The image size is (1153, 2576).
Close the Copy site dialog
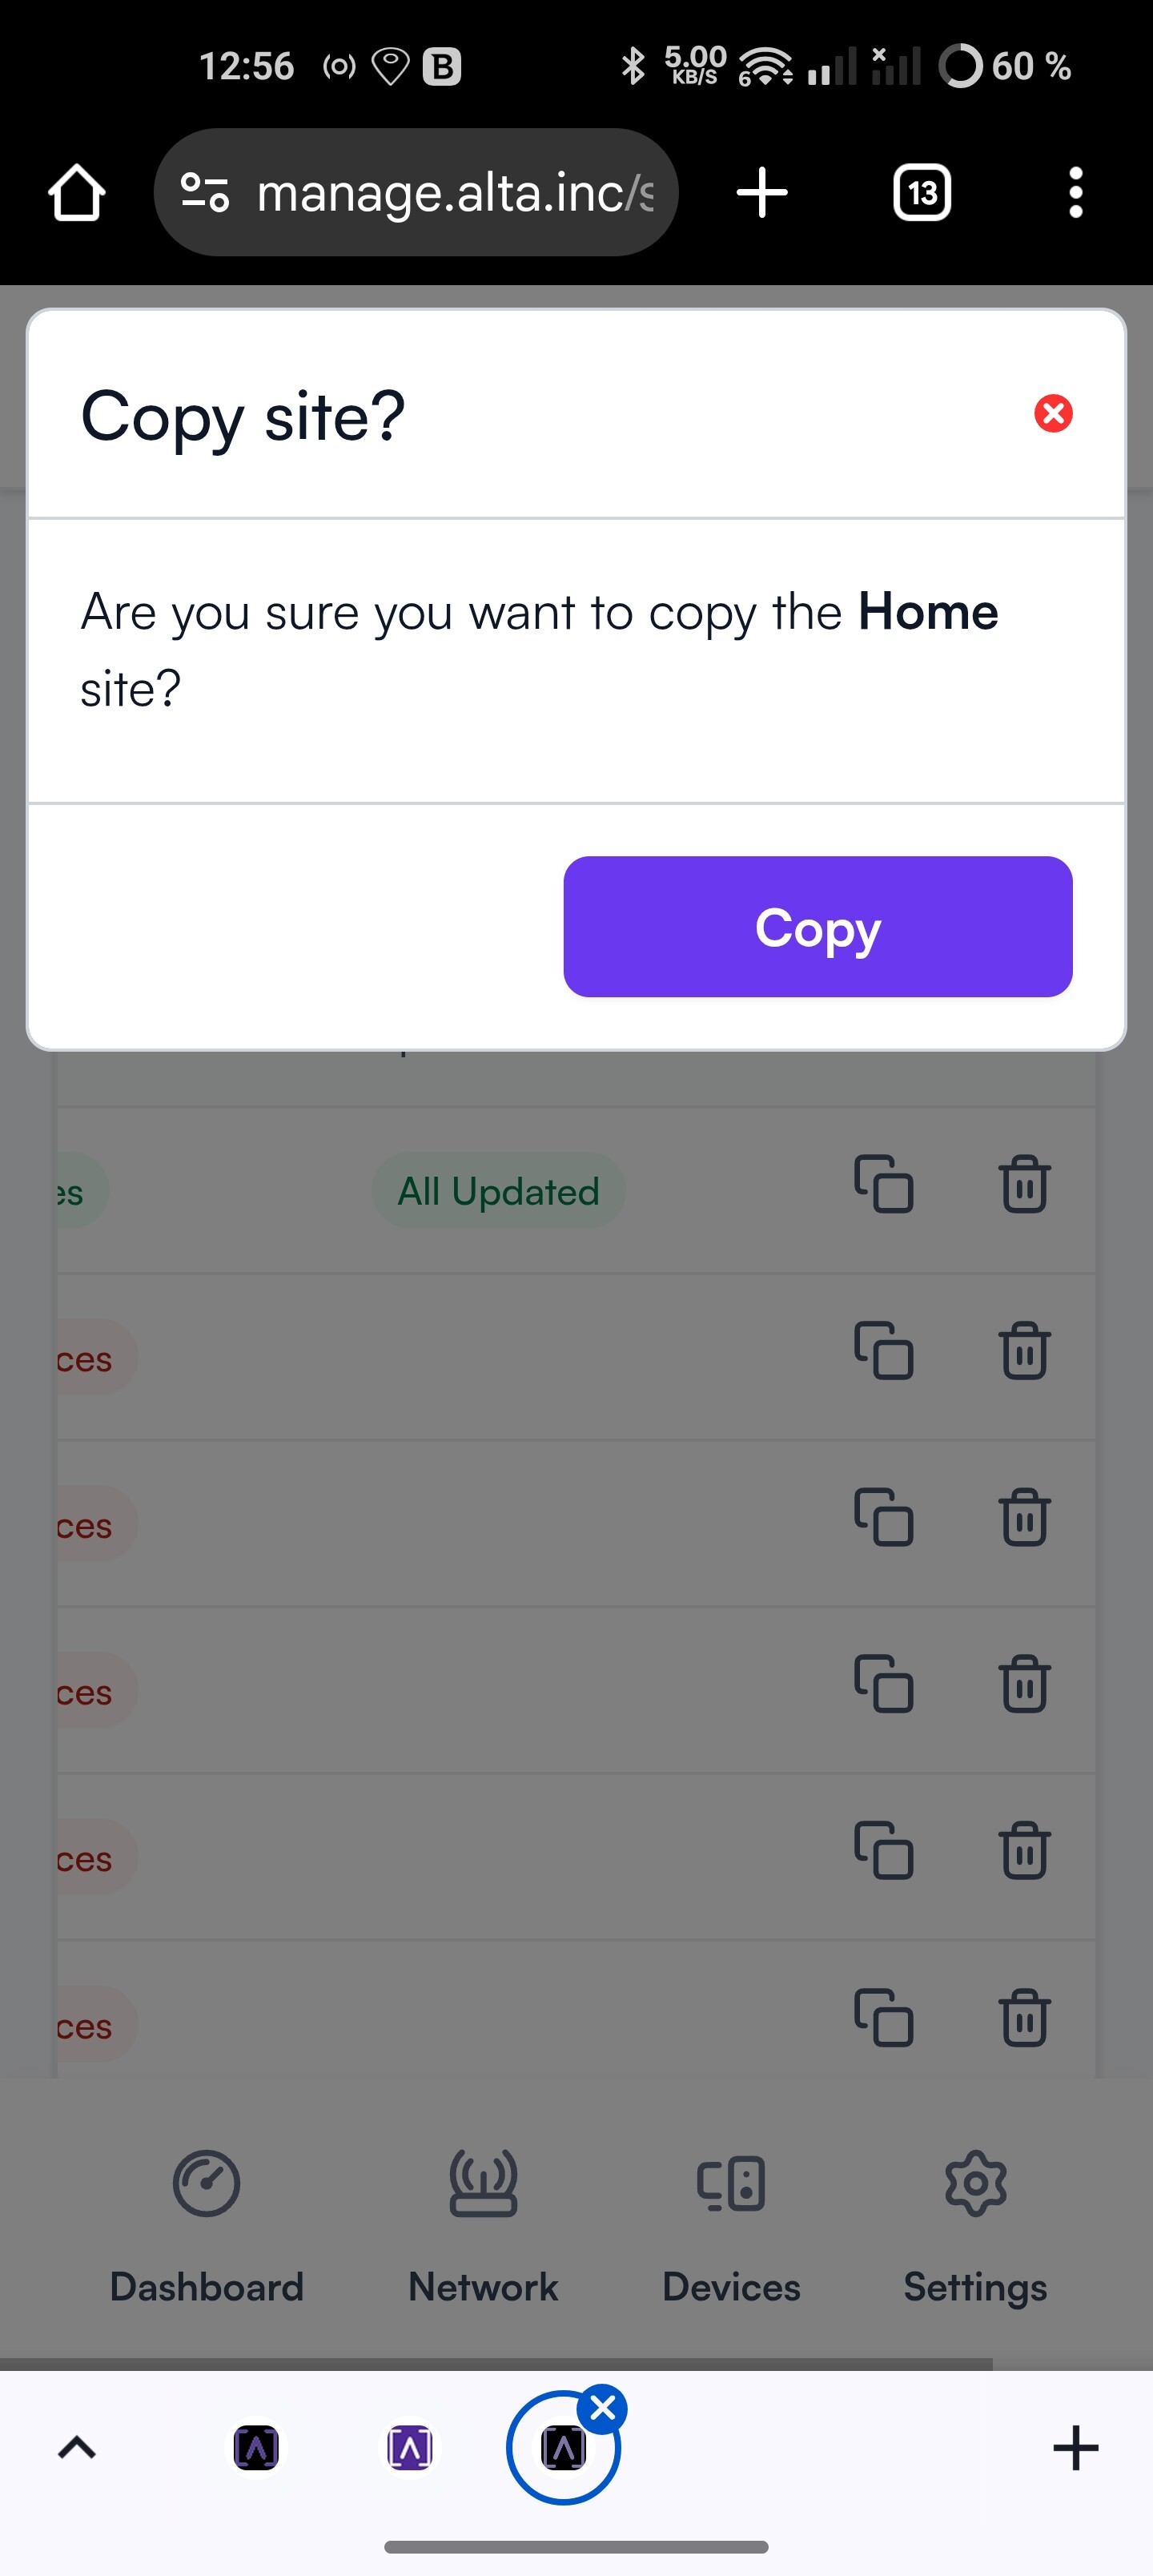[x=1053, y=413]
